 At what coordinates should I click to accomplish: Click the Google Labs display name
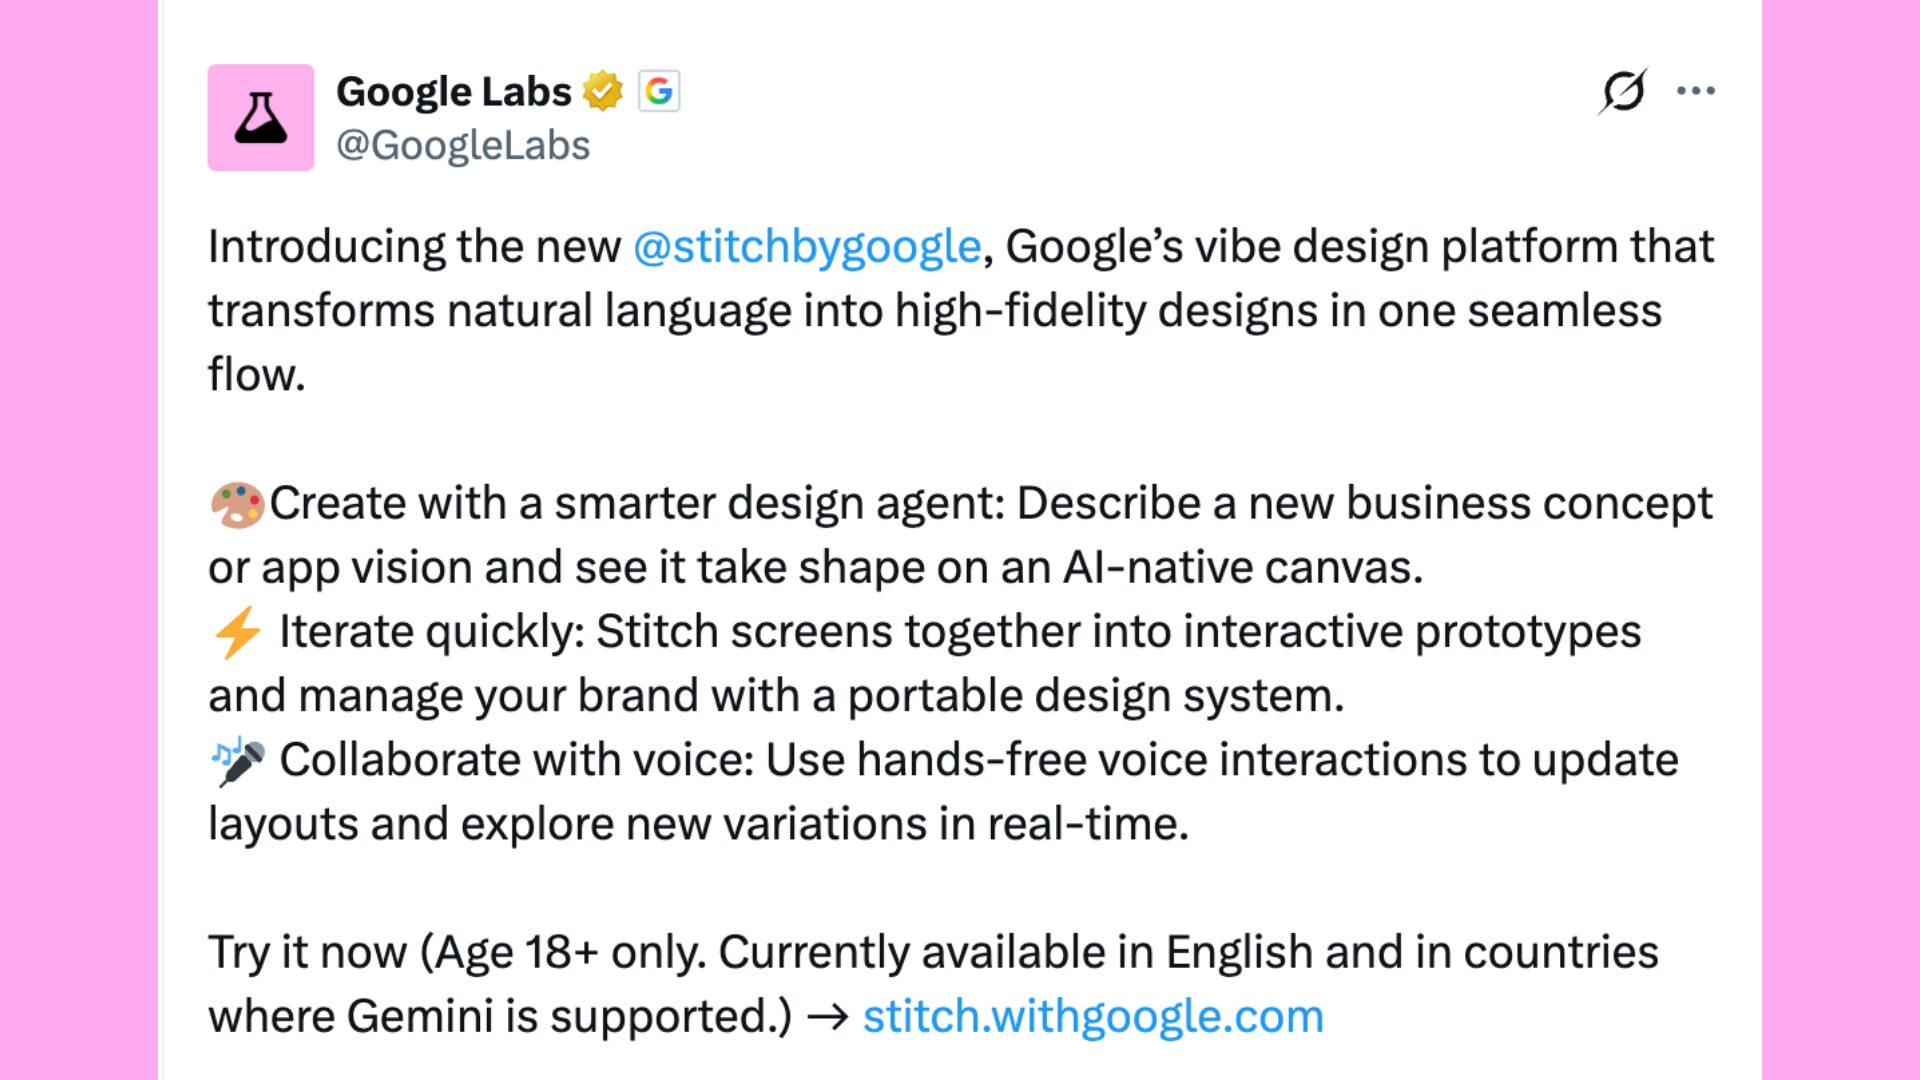(x=453, y=91)
